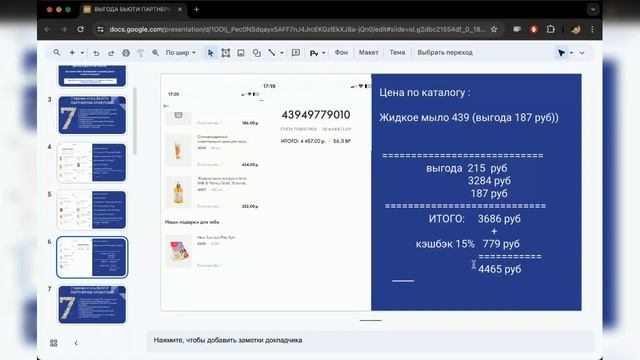This screenshot has width=640, height=360.
Task: Select the paint format tool
Action: coord(140,53)
